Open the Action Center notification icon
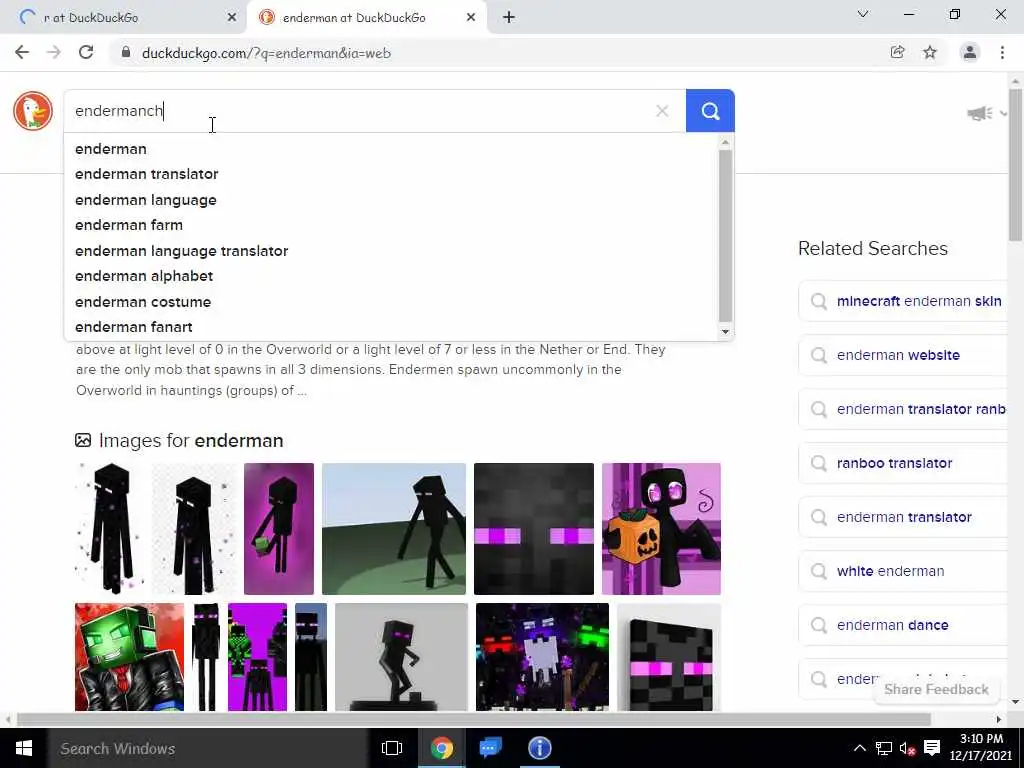Image resolution: width=1024 pixels, height=768 pixels. (932, 749)
